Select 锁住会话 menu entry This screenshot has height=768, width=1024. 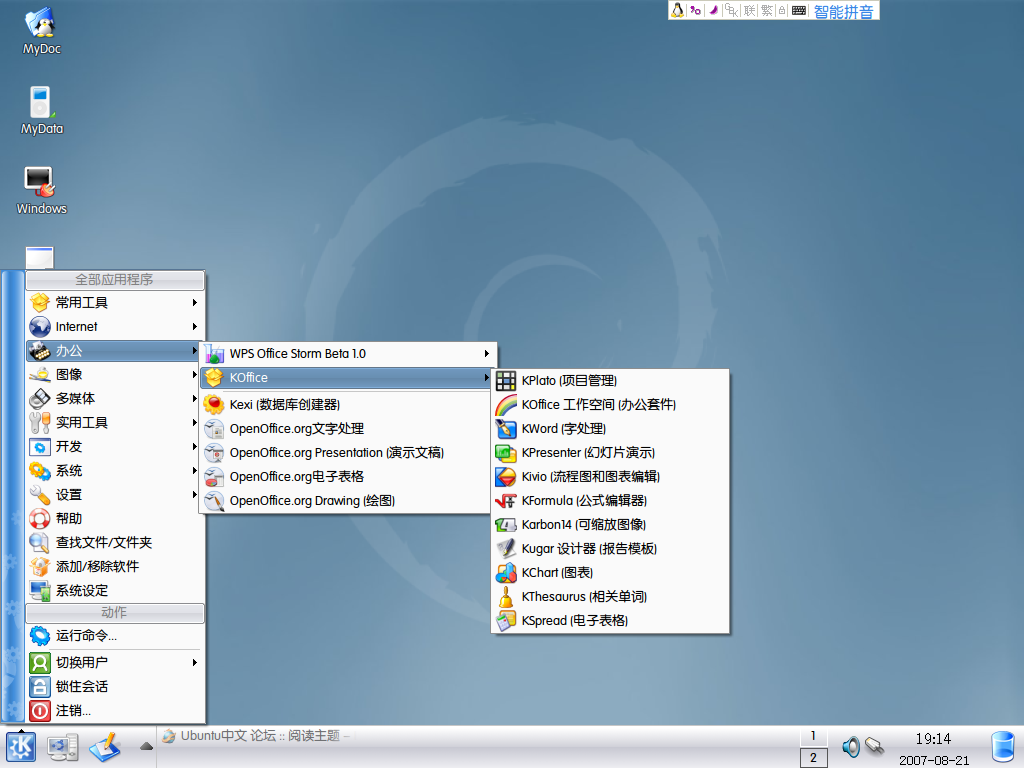[114, 686]
